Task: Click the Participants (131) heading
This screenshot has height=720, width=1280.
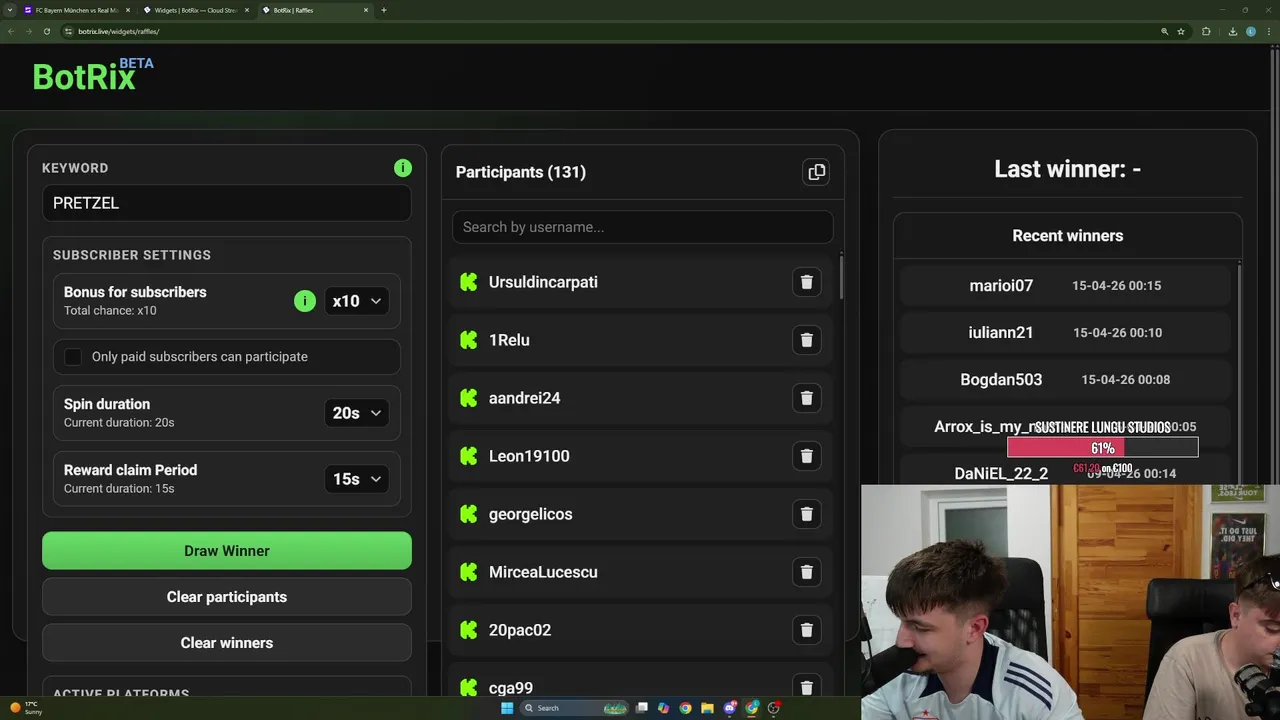Action: [521, 172]
